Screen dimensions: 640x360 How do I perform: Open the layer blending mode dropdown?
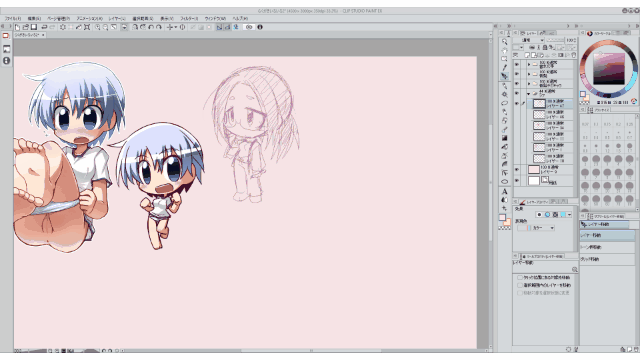(528, 40)
